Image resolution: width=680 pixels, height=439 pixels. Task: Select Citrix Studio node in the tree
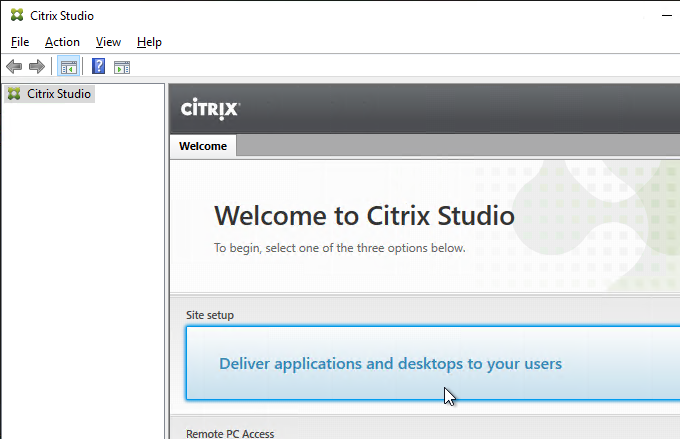(x=49, y=94)
